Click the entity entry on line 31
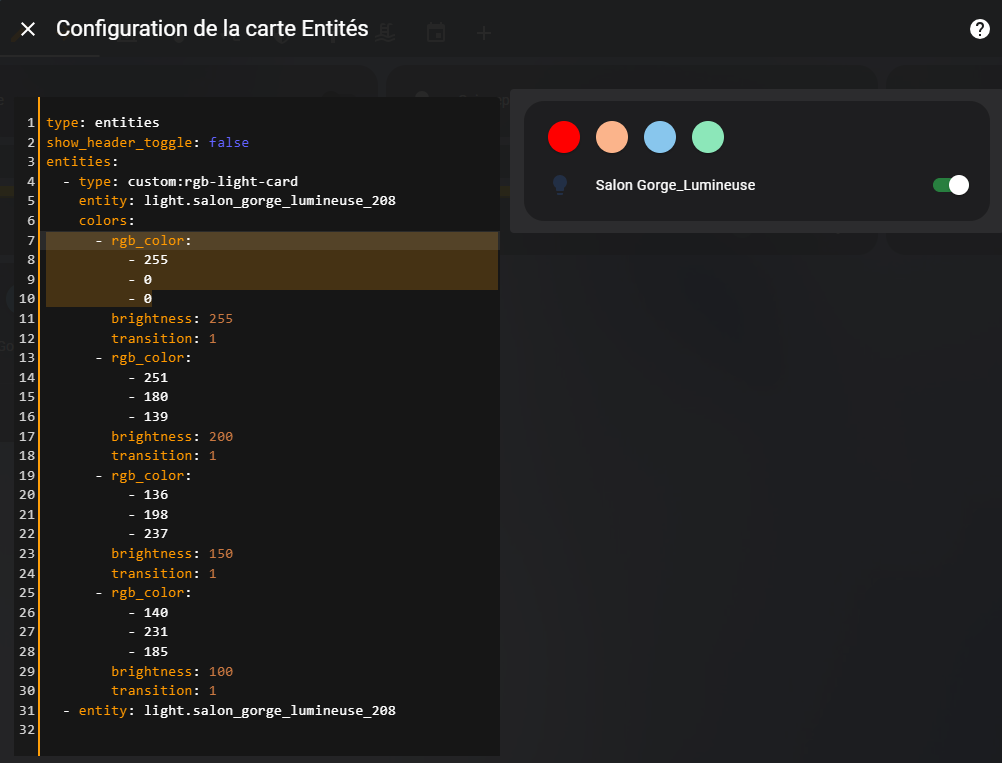This screenshot has width=1002, height=763. point(230,710)
